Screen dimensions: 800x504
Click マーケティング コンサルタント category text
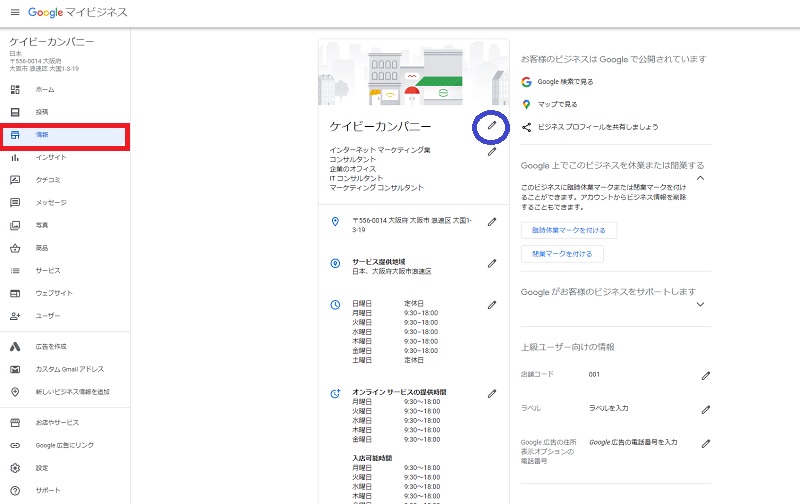pyautogui.click(x=377, y=188)
